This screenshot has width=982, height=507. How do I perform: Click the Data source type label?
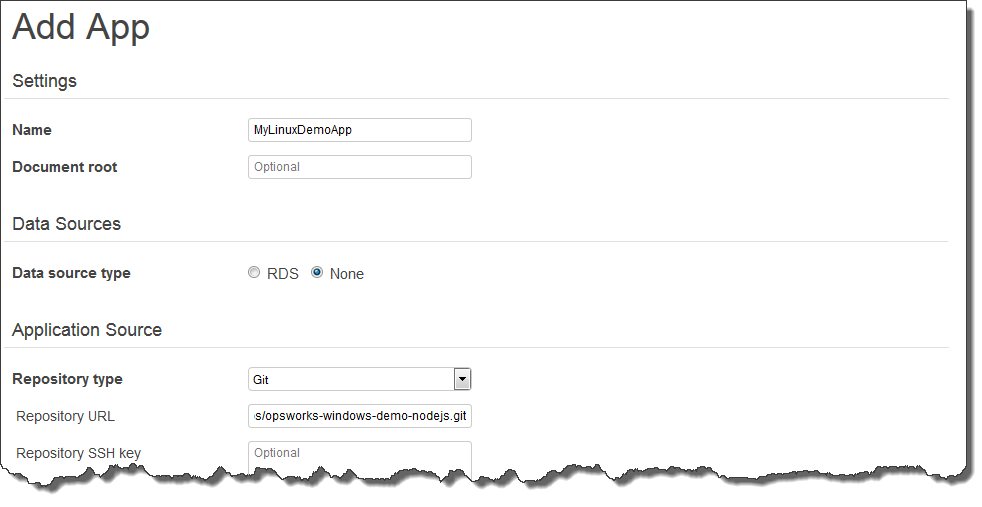71,274
